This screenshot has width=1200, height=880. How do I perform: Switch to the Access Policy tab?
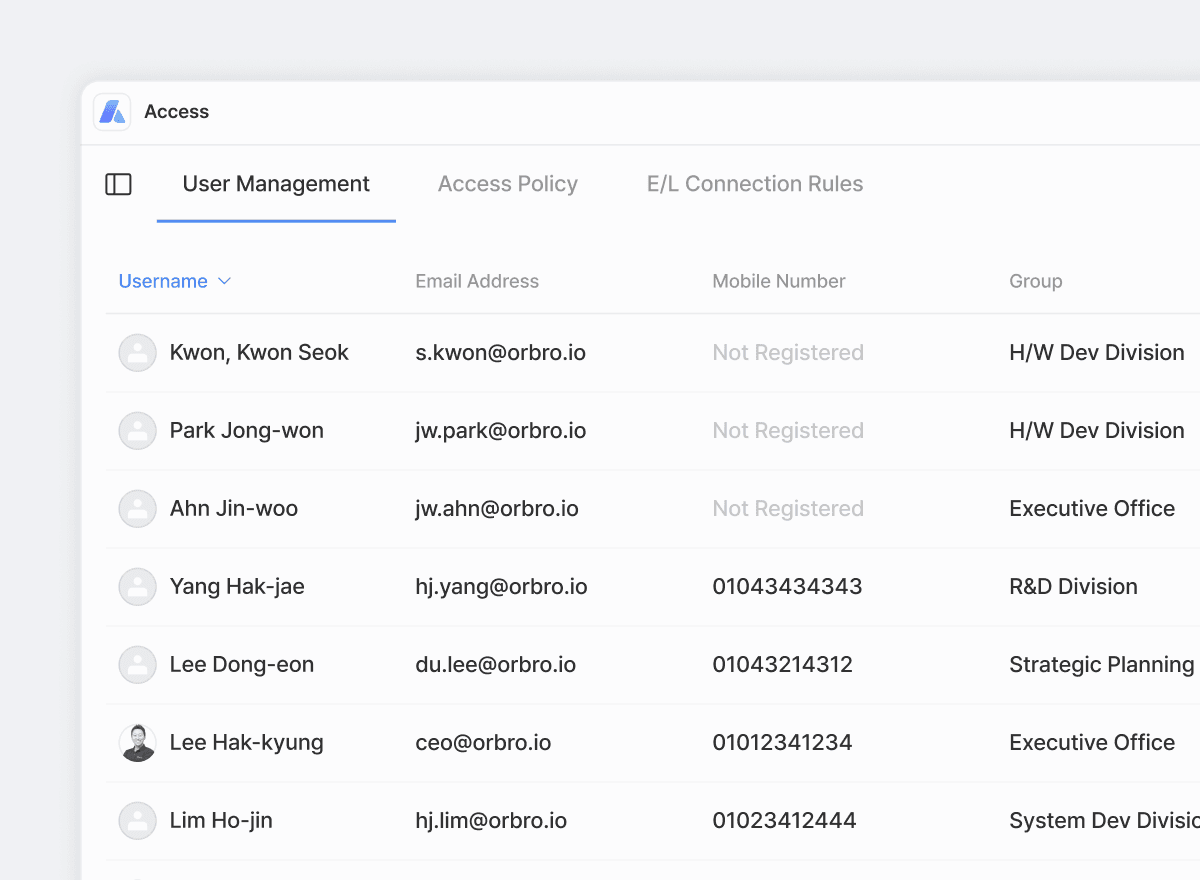click(507, 184)
